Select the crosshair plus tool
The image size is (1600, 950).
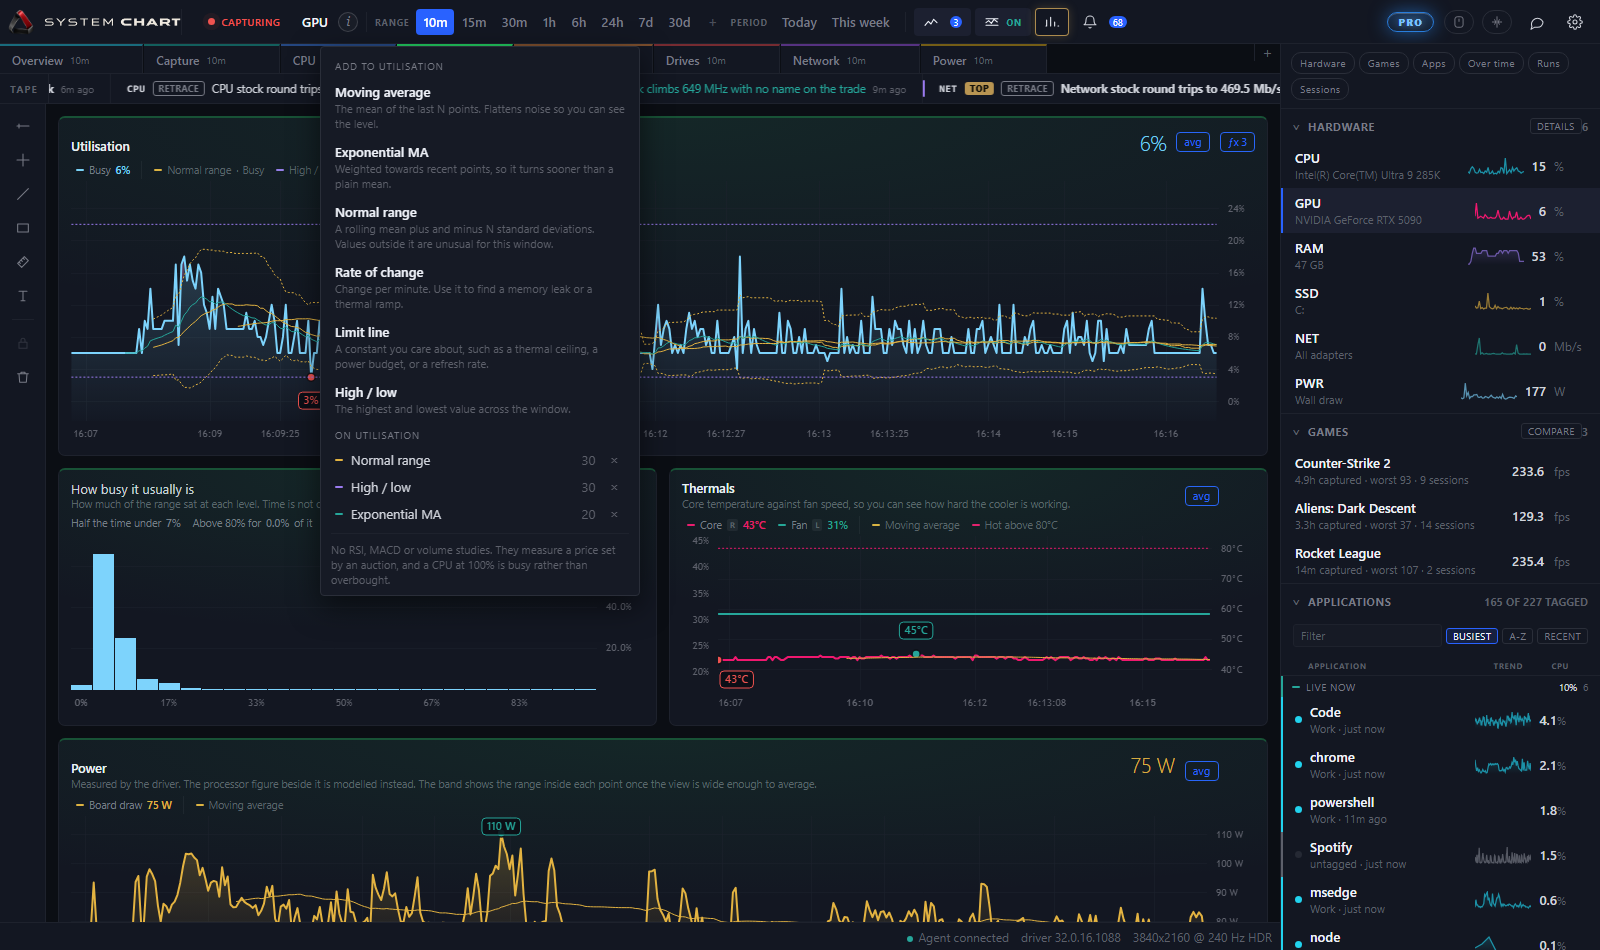pos(23,160)
